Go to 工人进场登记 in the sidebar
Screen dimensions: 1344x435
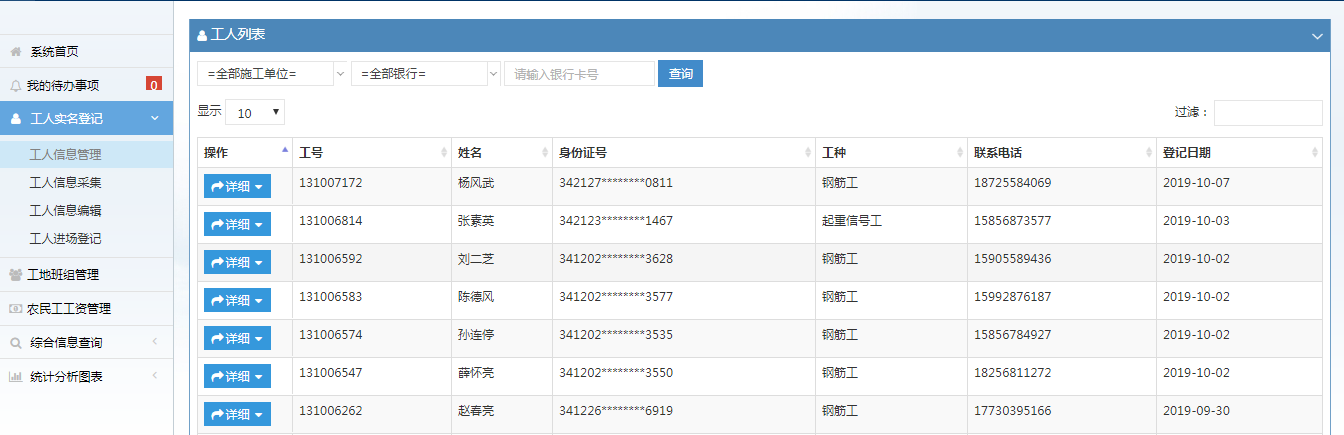click(66, 239)
